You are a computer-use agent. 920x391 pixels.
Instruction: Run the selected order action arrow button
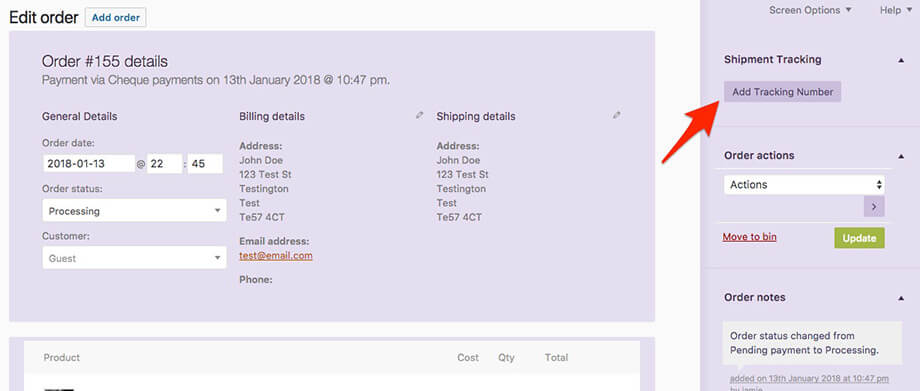coord(874,207)
